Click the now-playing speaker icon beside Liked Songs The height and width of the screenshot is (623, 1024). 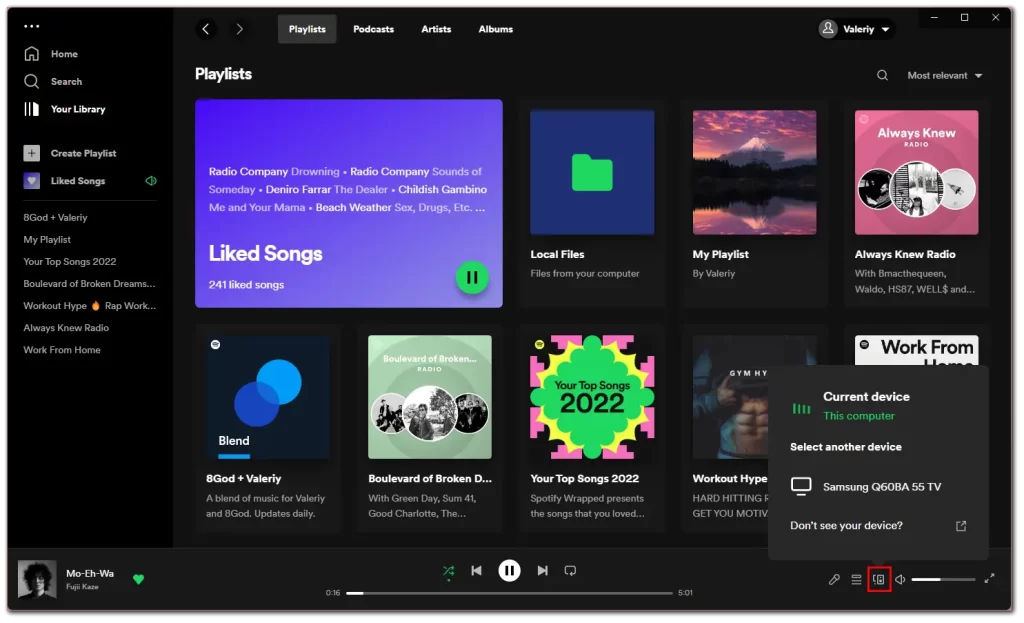pyautogui.click(x=151, y=181)
